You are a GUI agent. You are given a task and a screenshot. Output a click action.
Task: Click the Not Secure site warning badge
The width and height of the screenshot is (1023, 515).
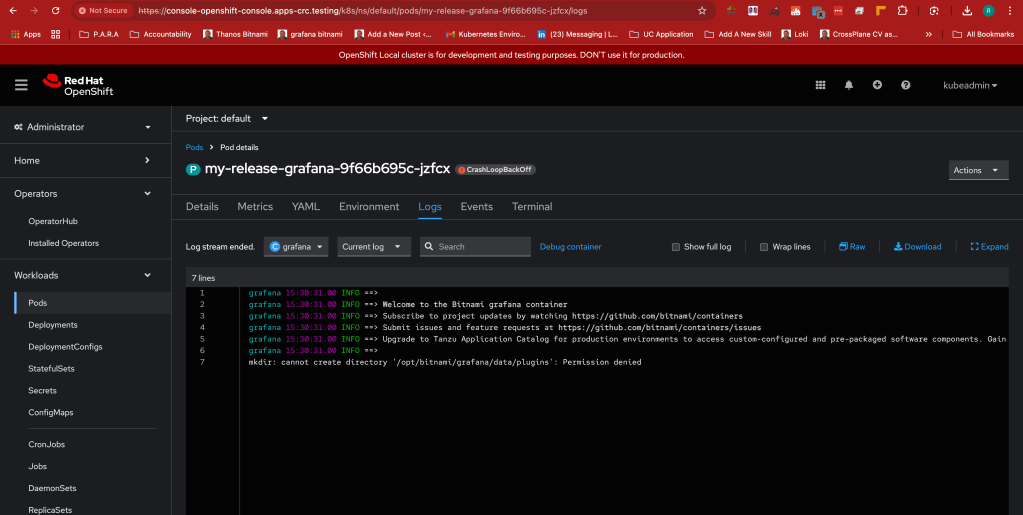pos(102,10)
